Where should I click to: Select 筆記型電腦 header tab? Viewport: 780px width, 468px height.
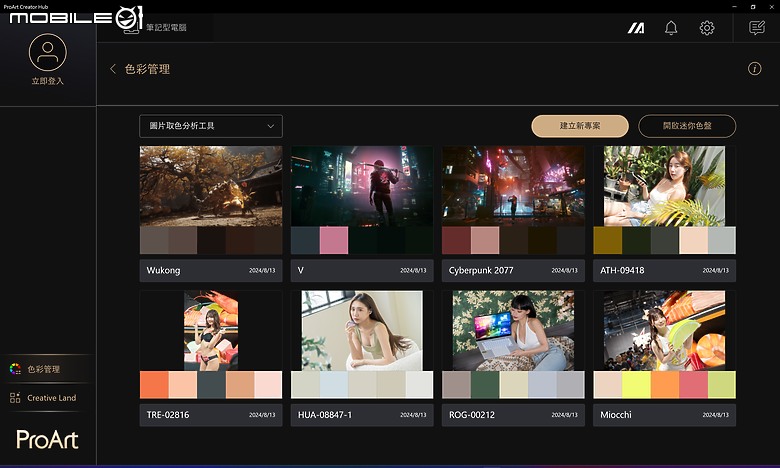click(x=166, y=27)
